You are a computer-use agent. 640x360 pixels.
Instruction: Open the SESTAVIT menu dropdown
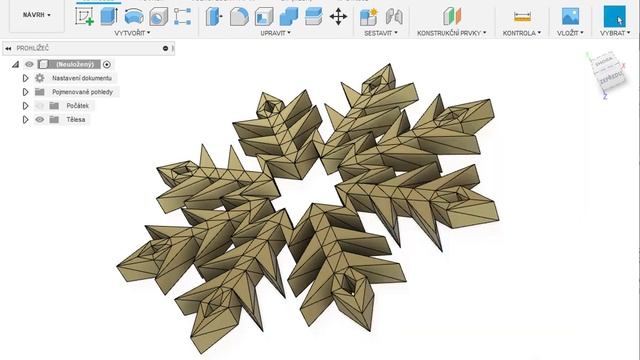click(381, 33)
